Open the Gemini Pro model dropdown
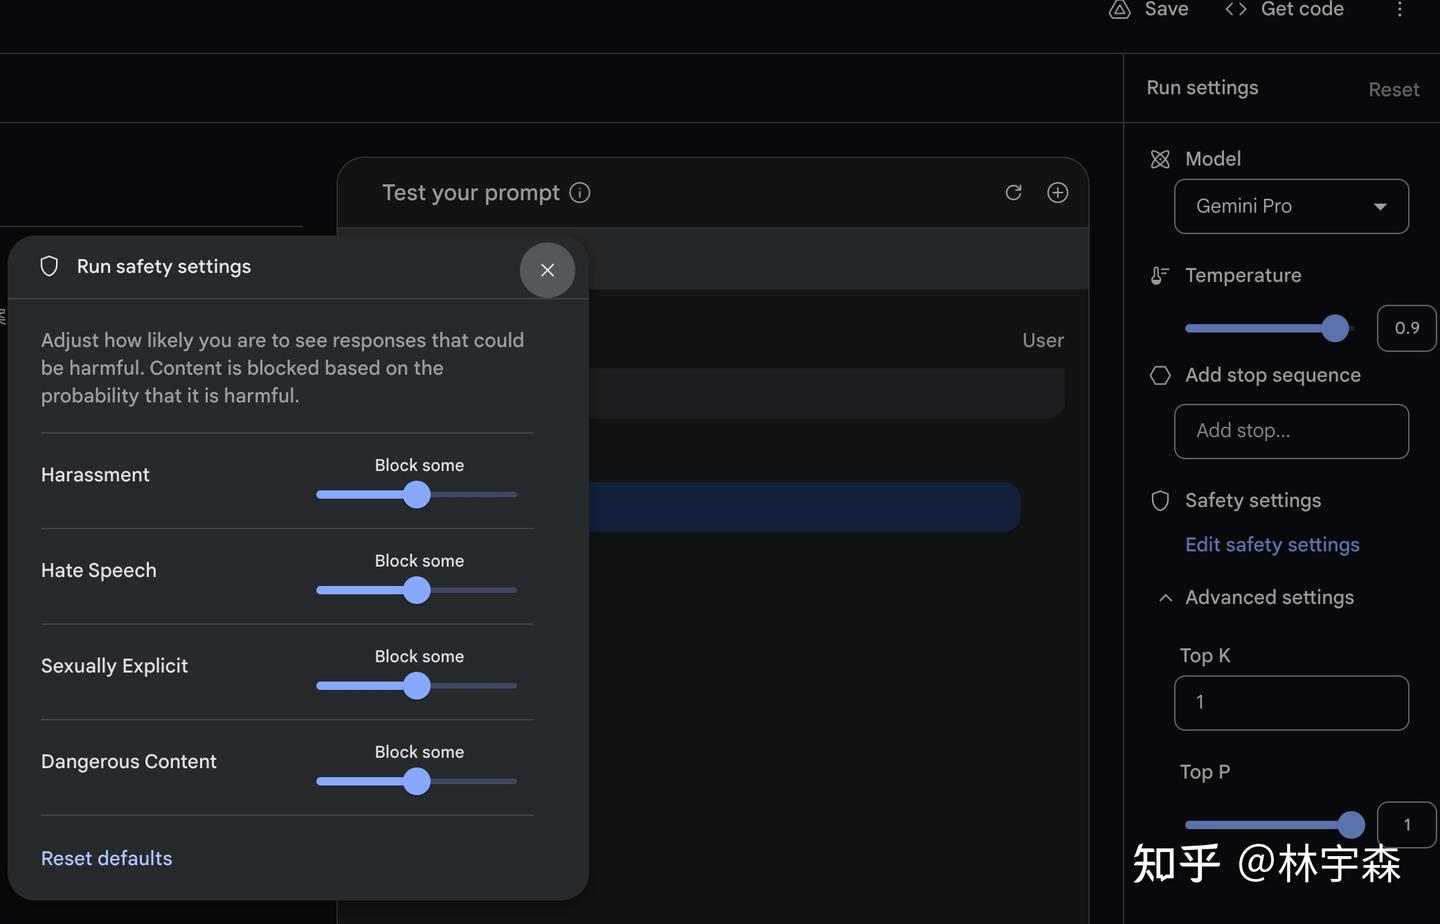The width and height of the screenshot is (1440, 924). [1291, 206]
